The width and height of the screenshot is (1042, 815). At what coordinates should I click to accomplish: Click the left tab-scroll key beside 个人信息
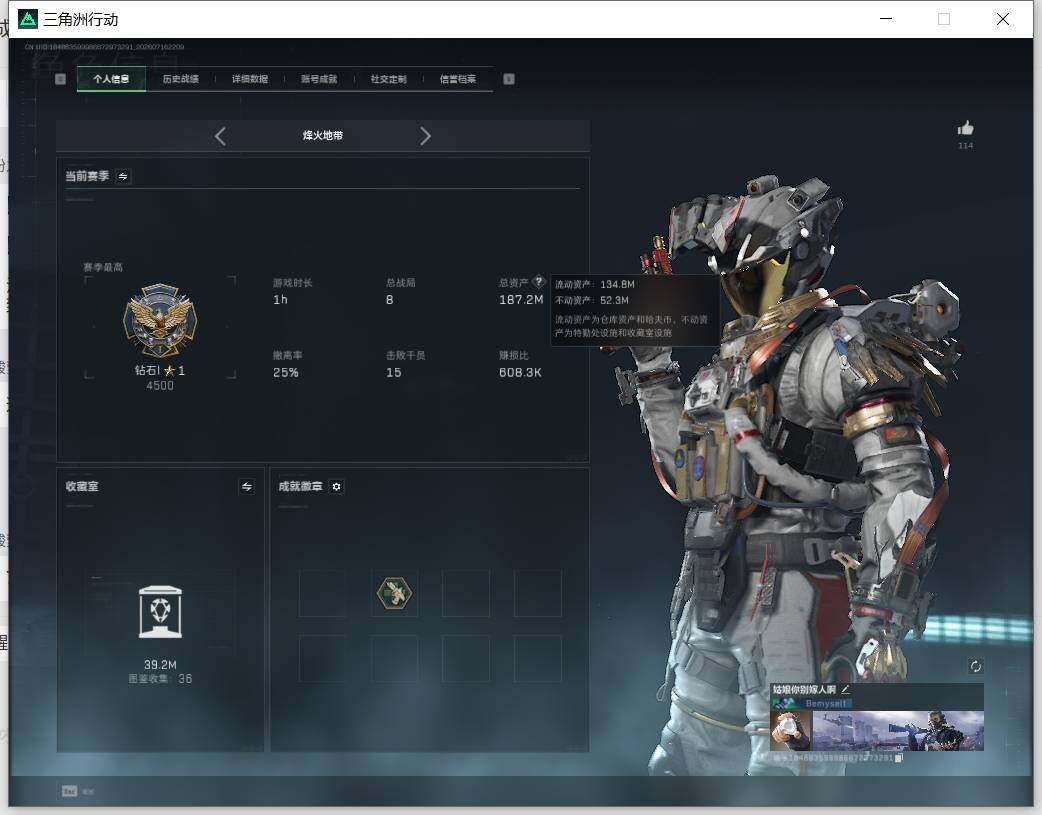point(60,79)
